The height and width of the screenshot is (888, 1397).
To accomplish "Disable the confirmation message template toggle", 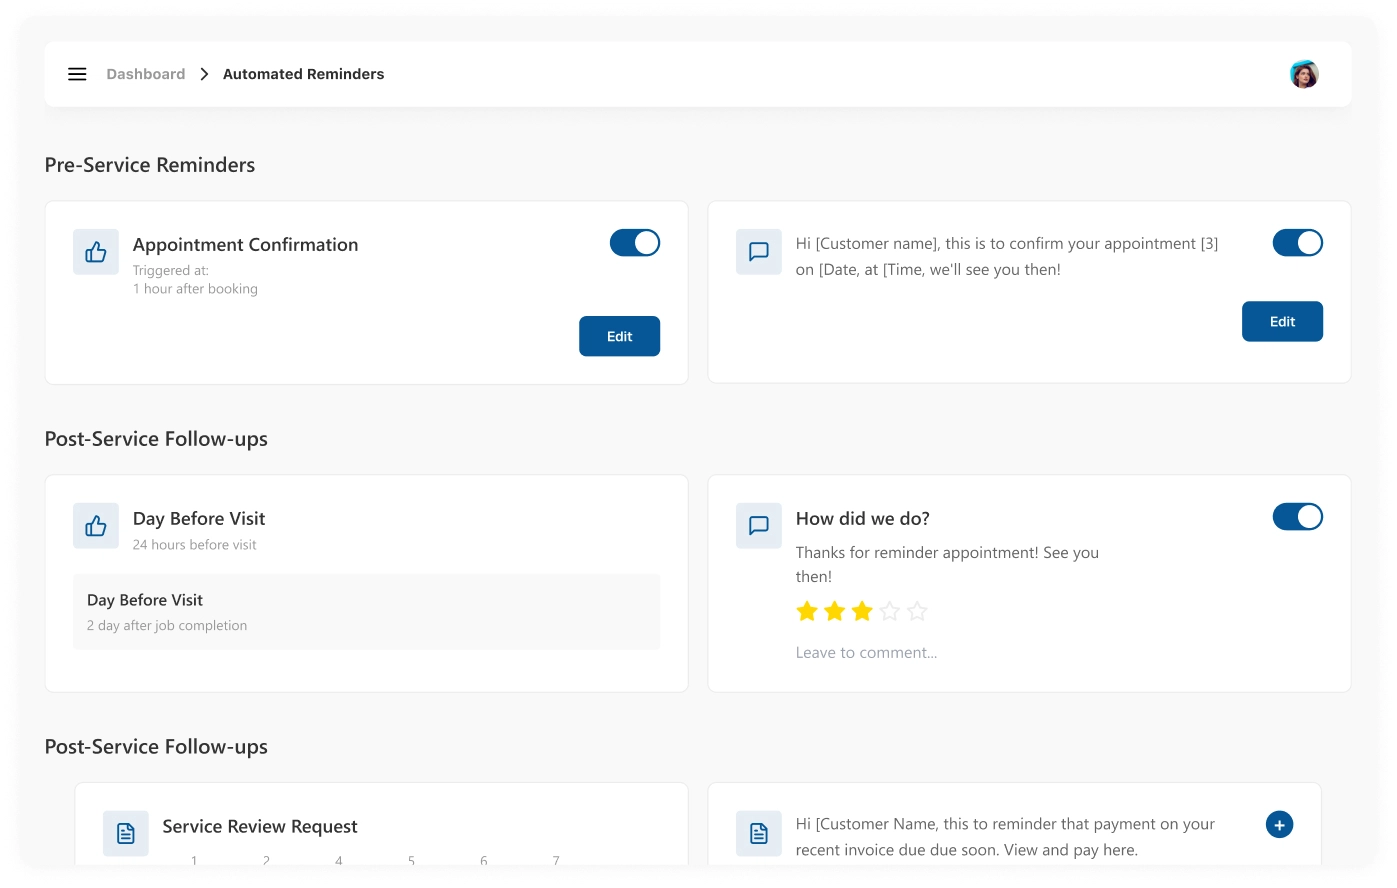I will [1297, 243].
